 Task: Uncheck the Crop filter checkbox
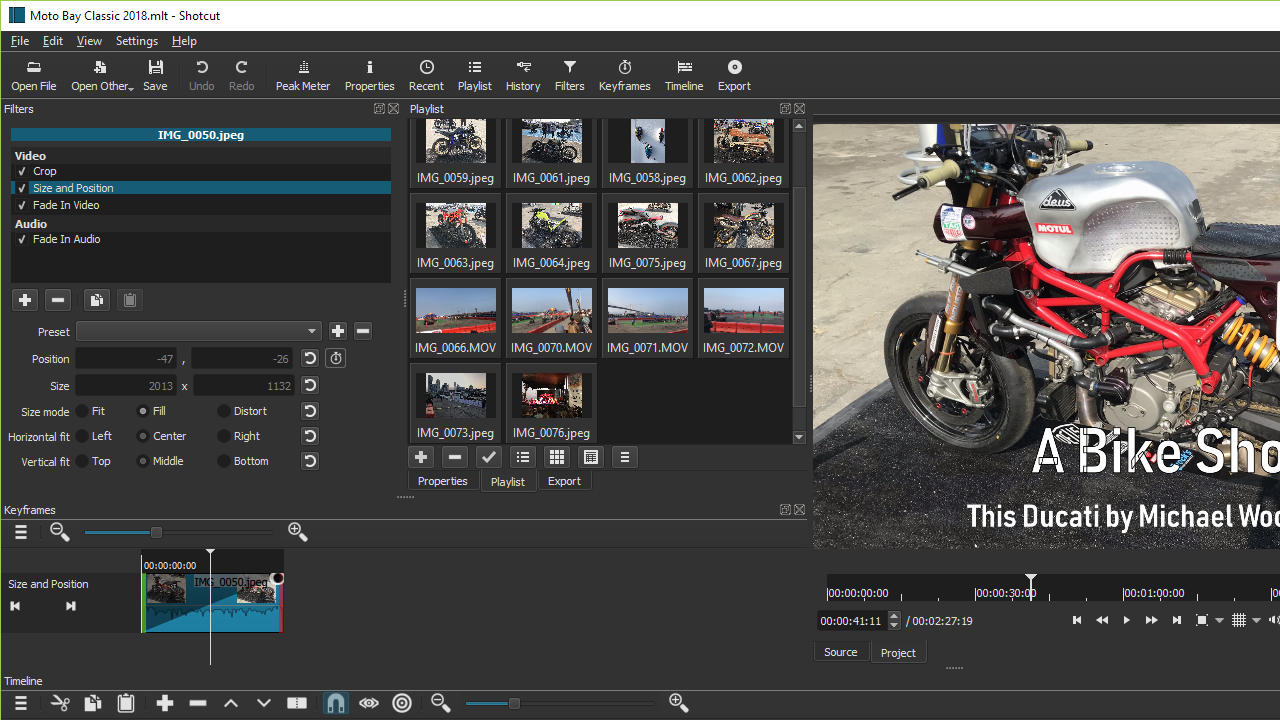click(22, 171)
